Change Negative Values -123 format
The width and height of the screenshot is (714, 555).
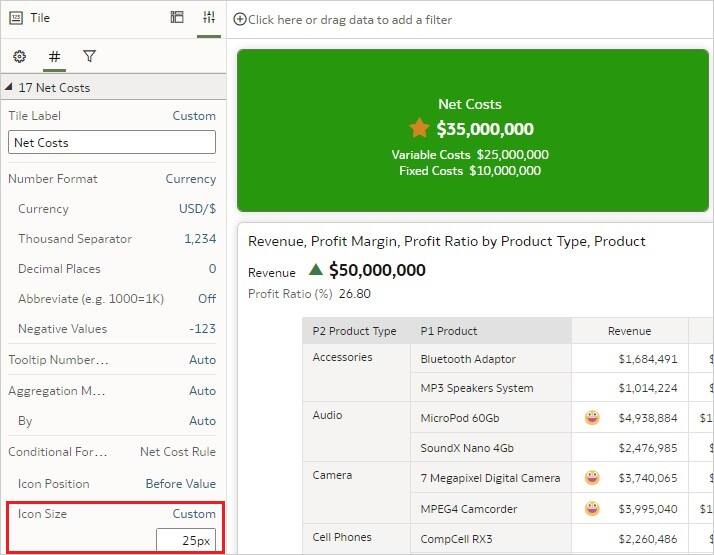[x=201, y=329]
